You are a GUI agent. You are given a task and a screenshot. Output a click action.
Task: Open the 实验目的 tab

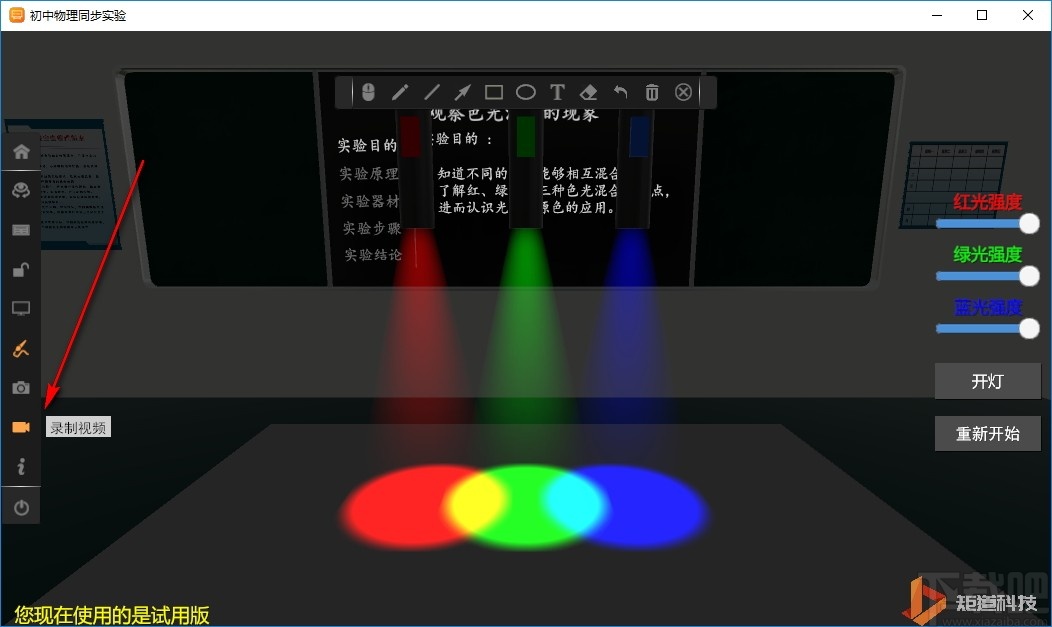(366, 143)
